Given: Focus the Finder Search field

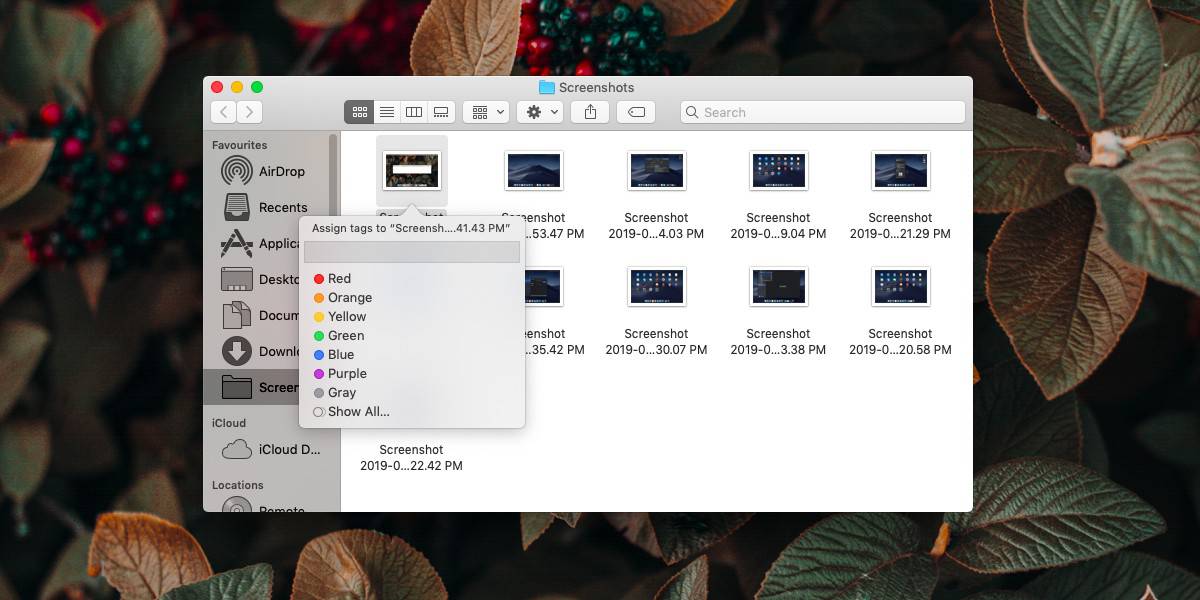Looking at the screenshot, I should (x=823, y=112).
